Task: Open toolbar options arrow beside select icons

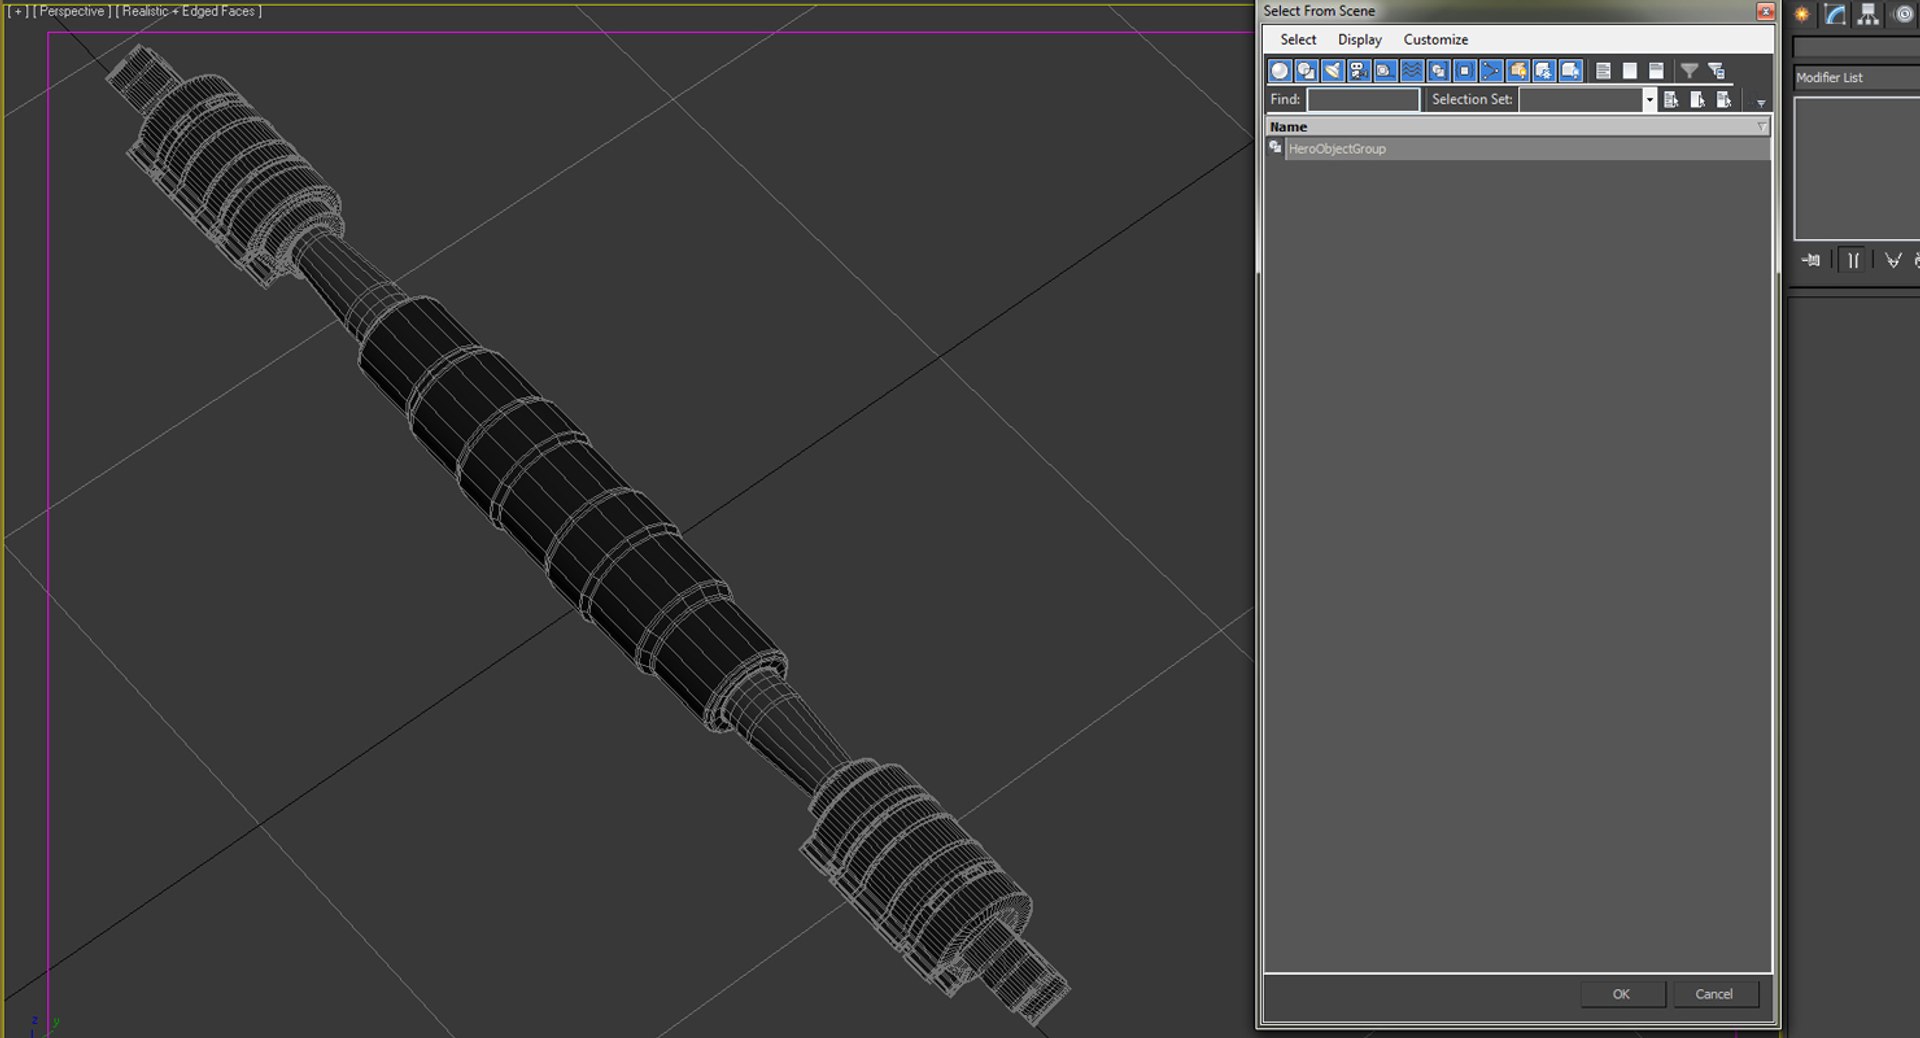Action: pyautogui.click(x=1761, y=103)
